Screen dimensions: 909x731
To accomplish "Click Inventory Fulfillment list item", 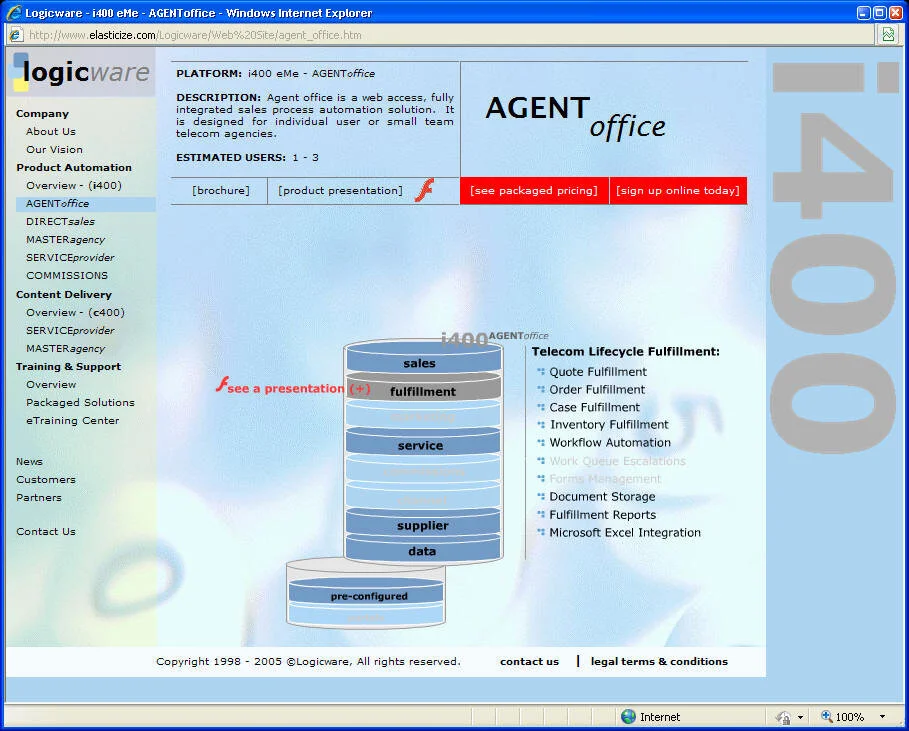I will (x=609, y=425).
